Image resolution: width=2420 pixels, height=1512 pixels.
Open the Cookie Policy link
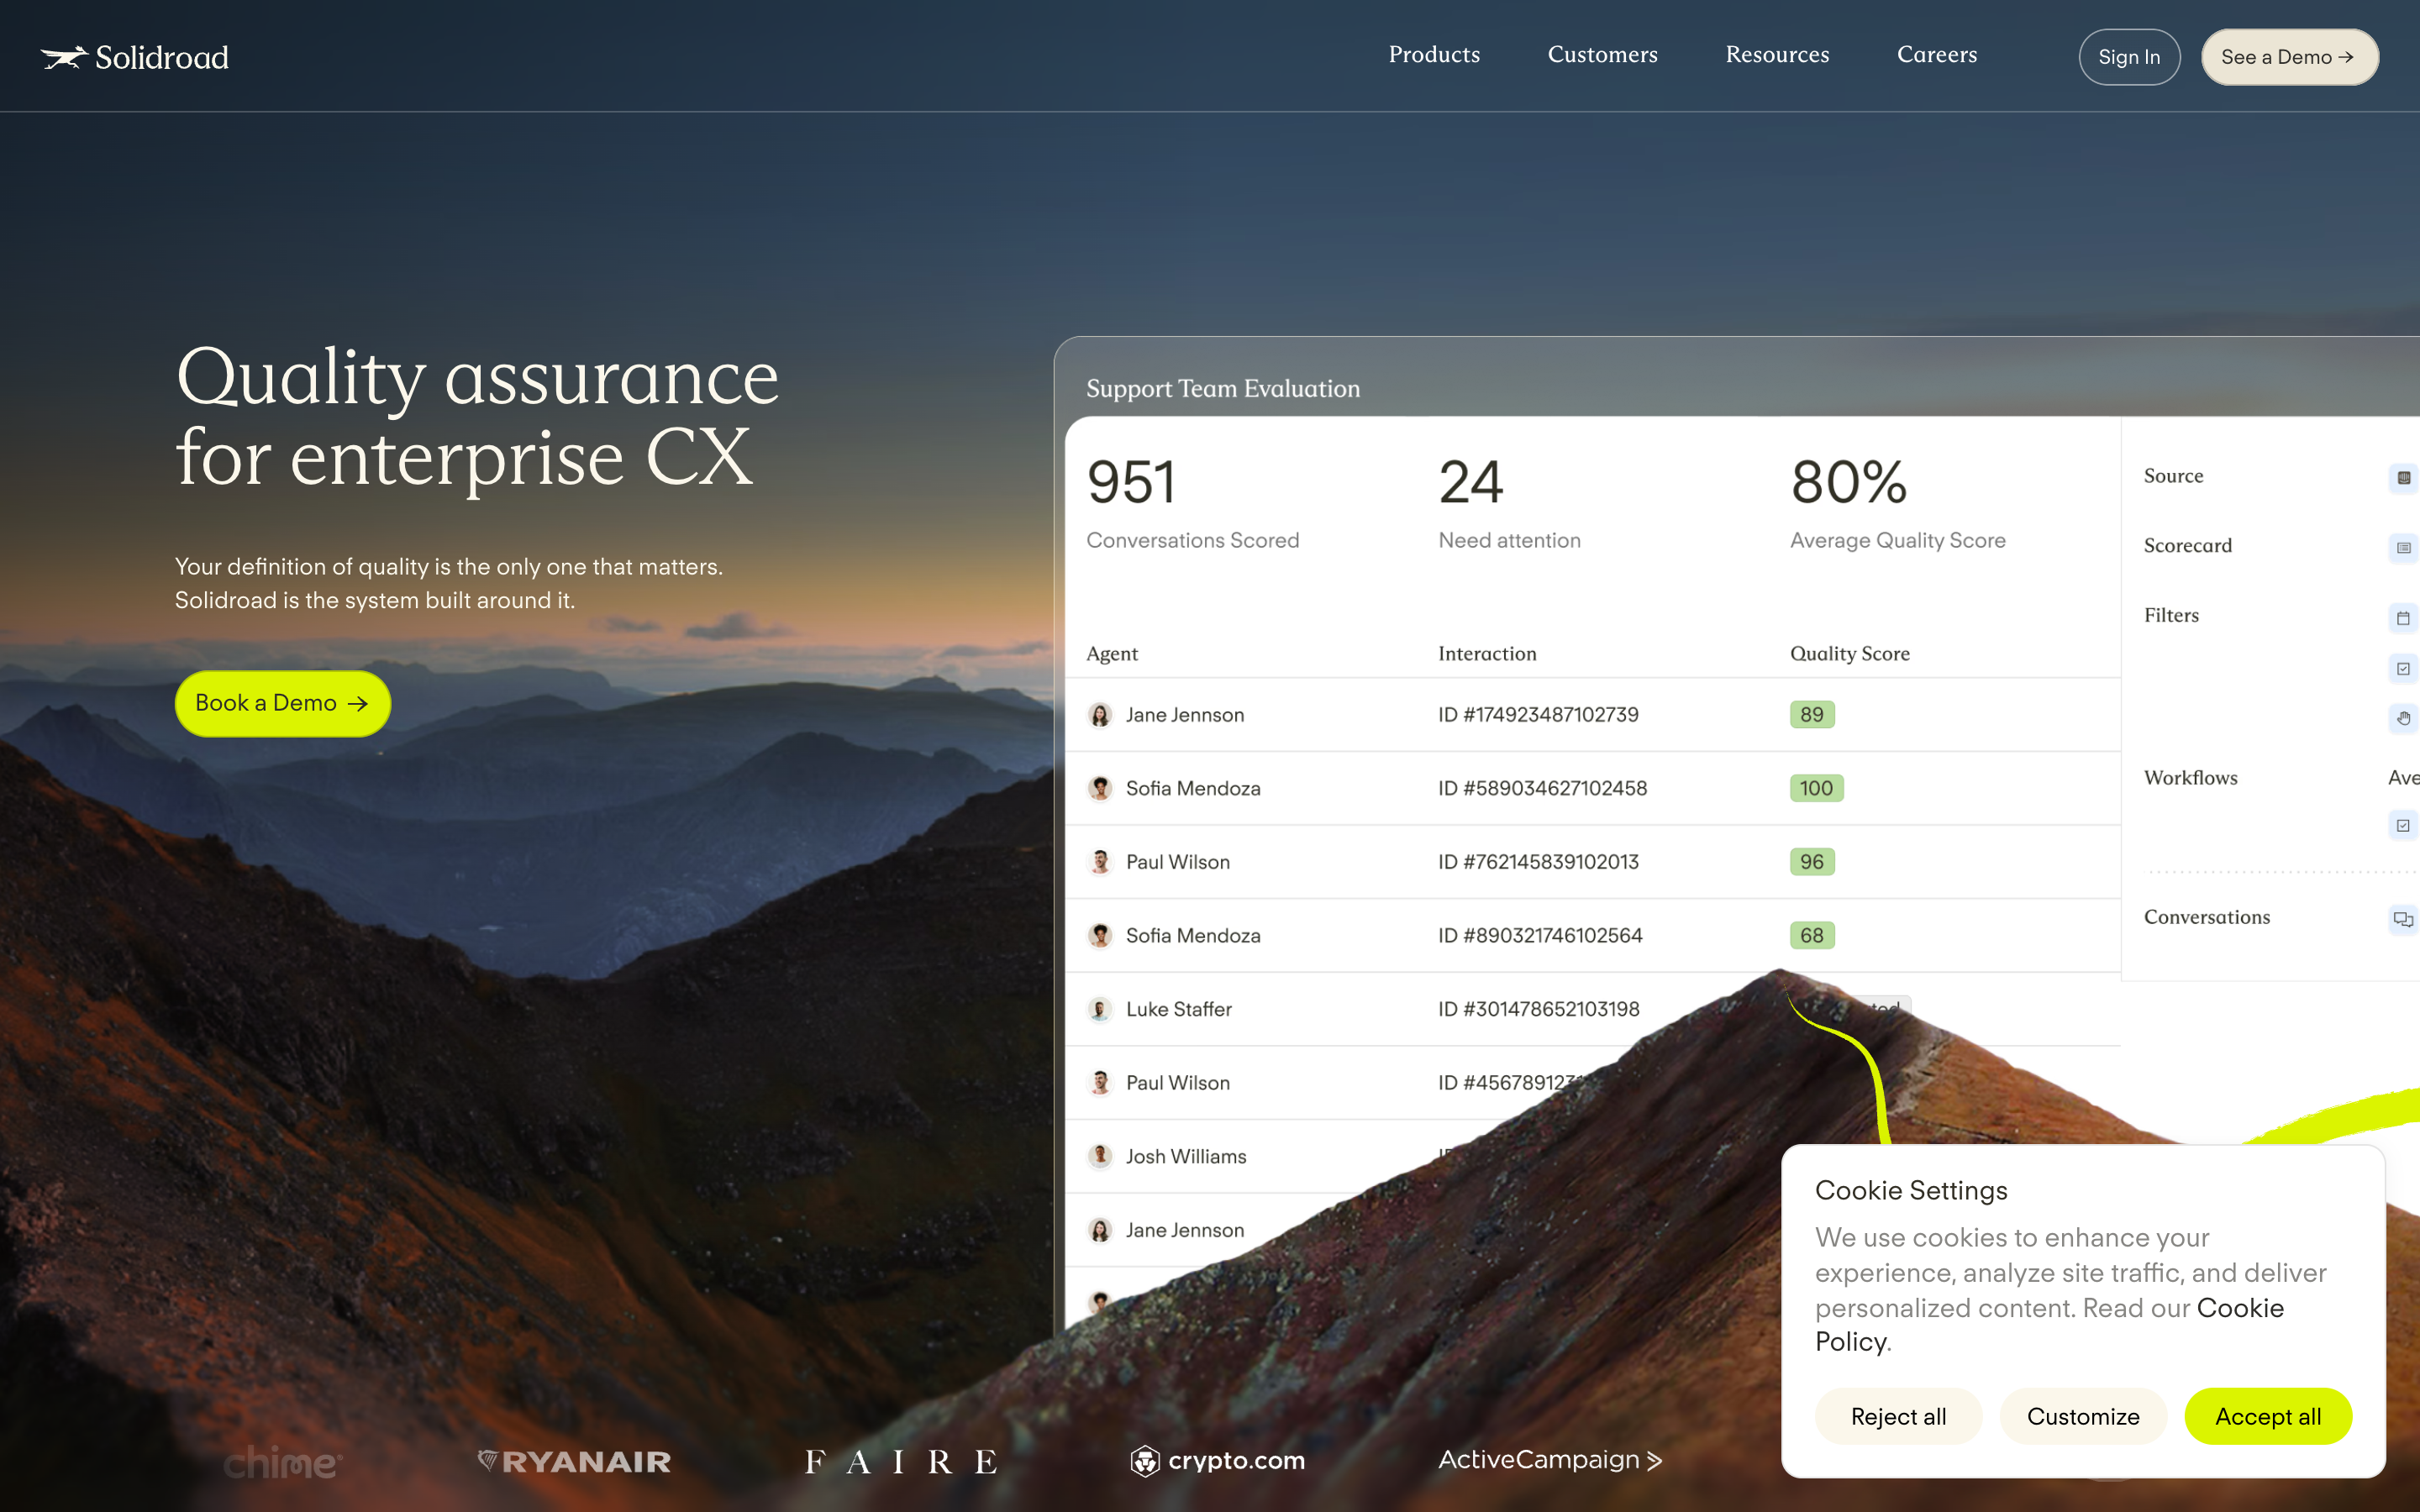click(x=2240, y=1308)
